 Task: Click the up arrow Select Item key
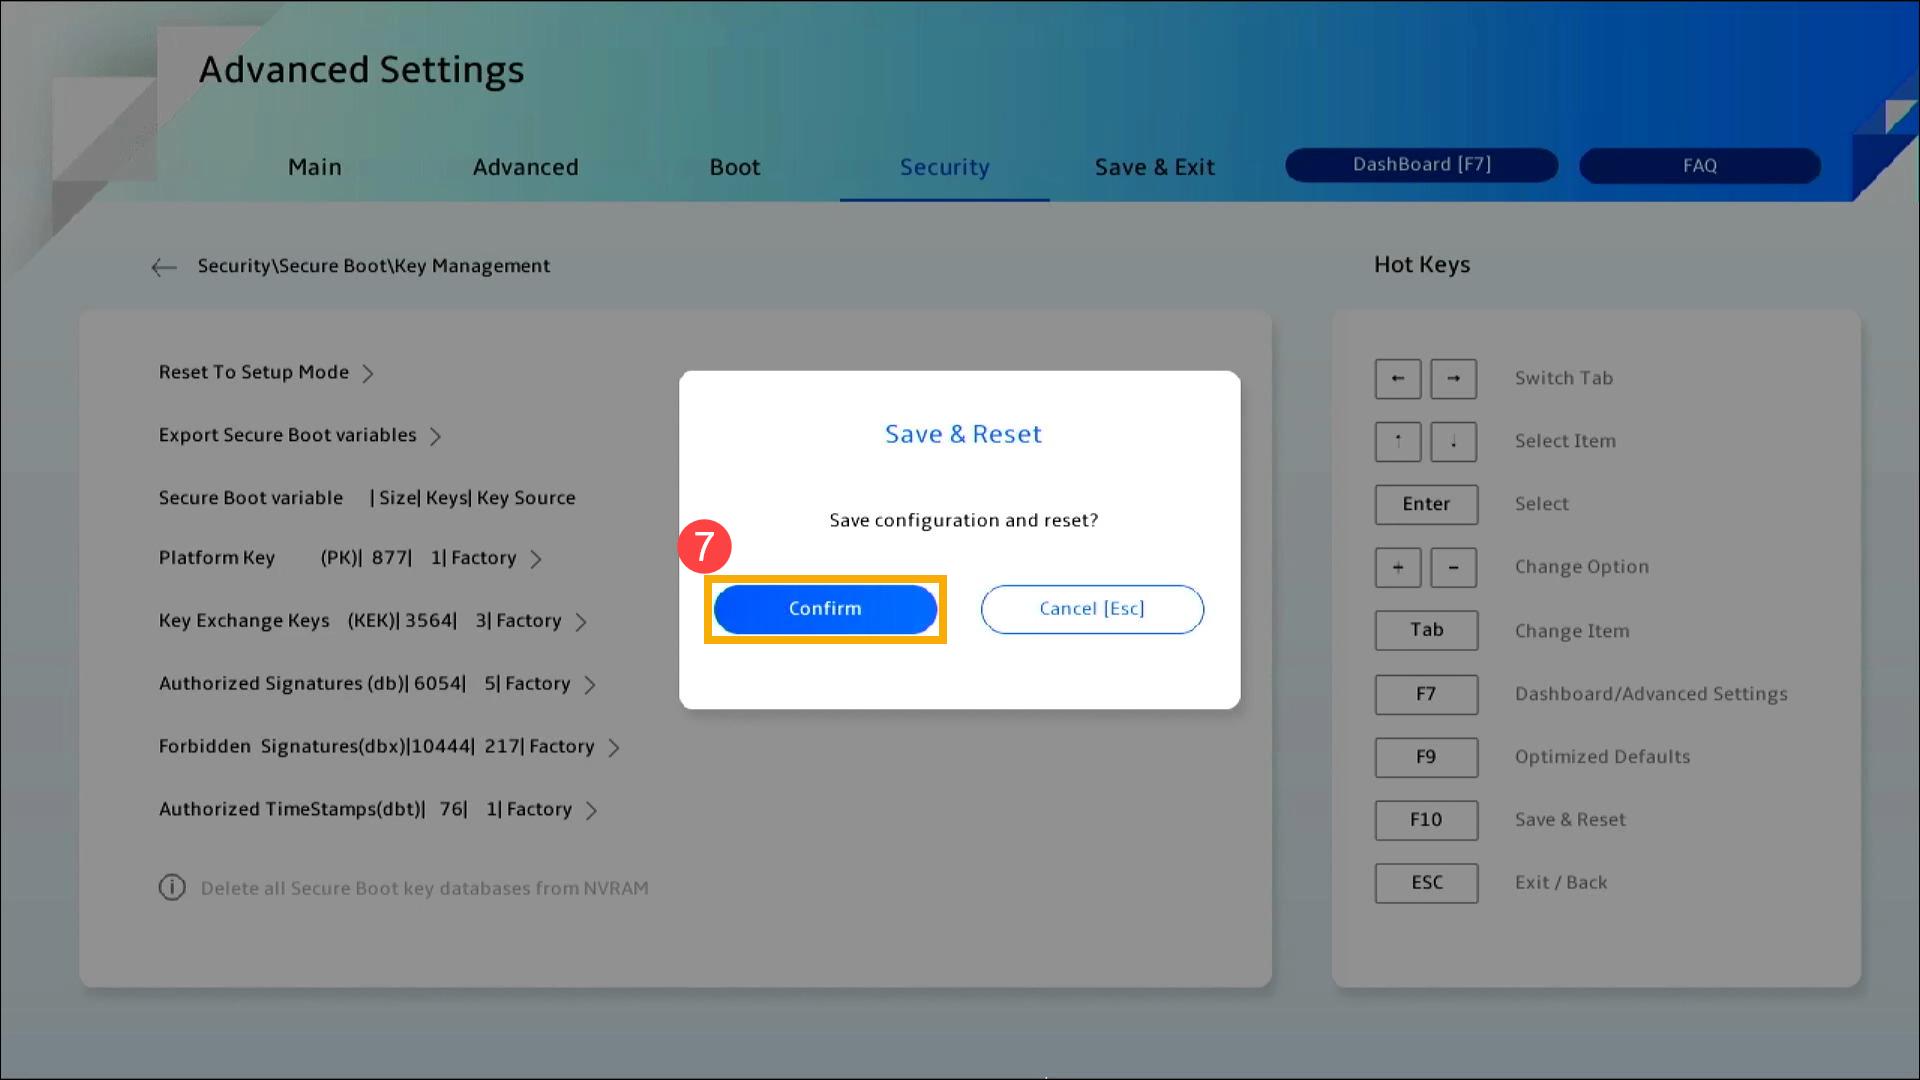1397,442
